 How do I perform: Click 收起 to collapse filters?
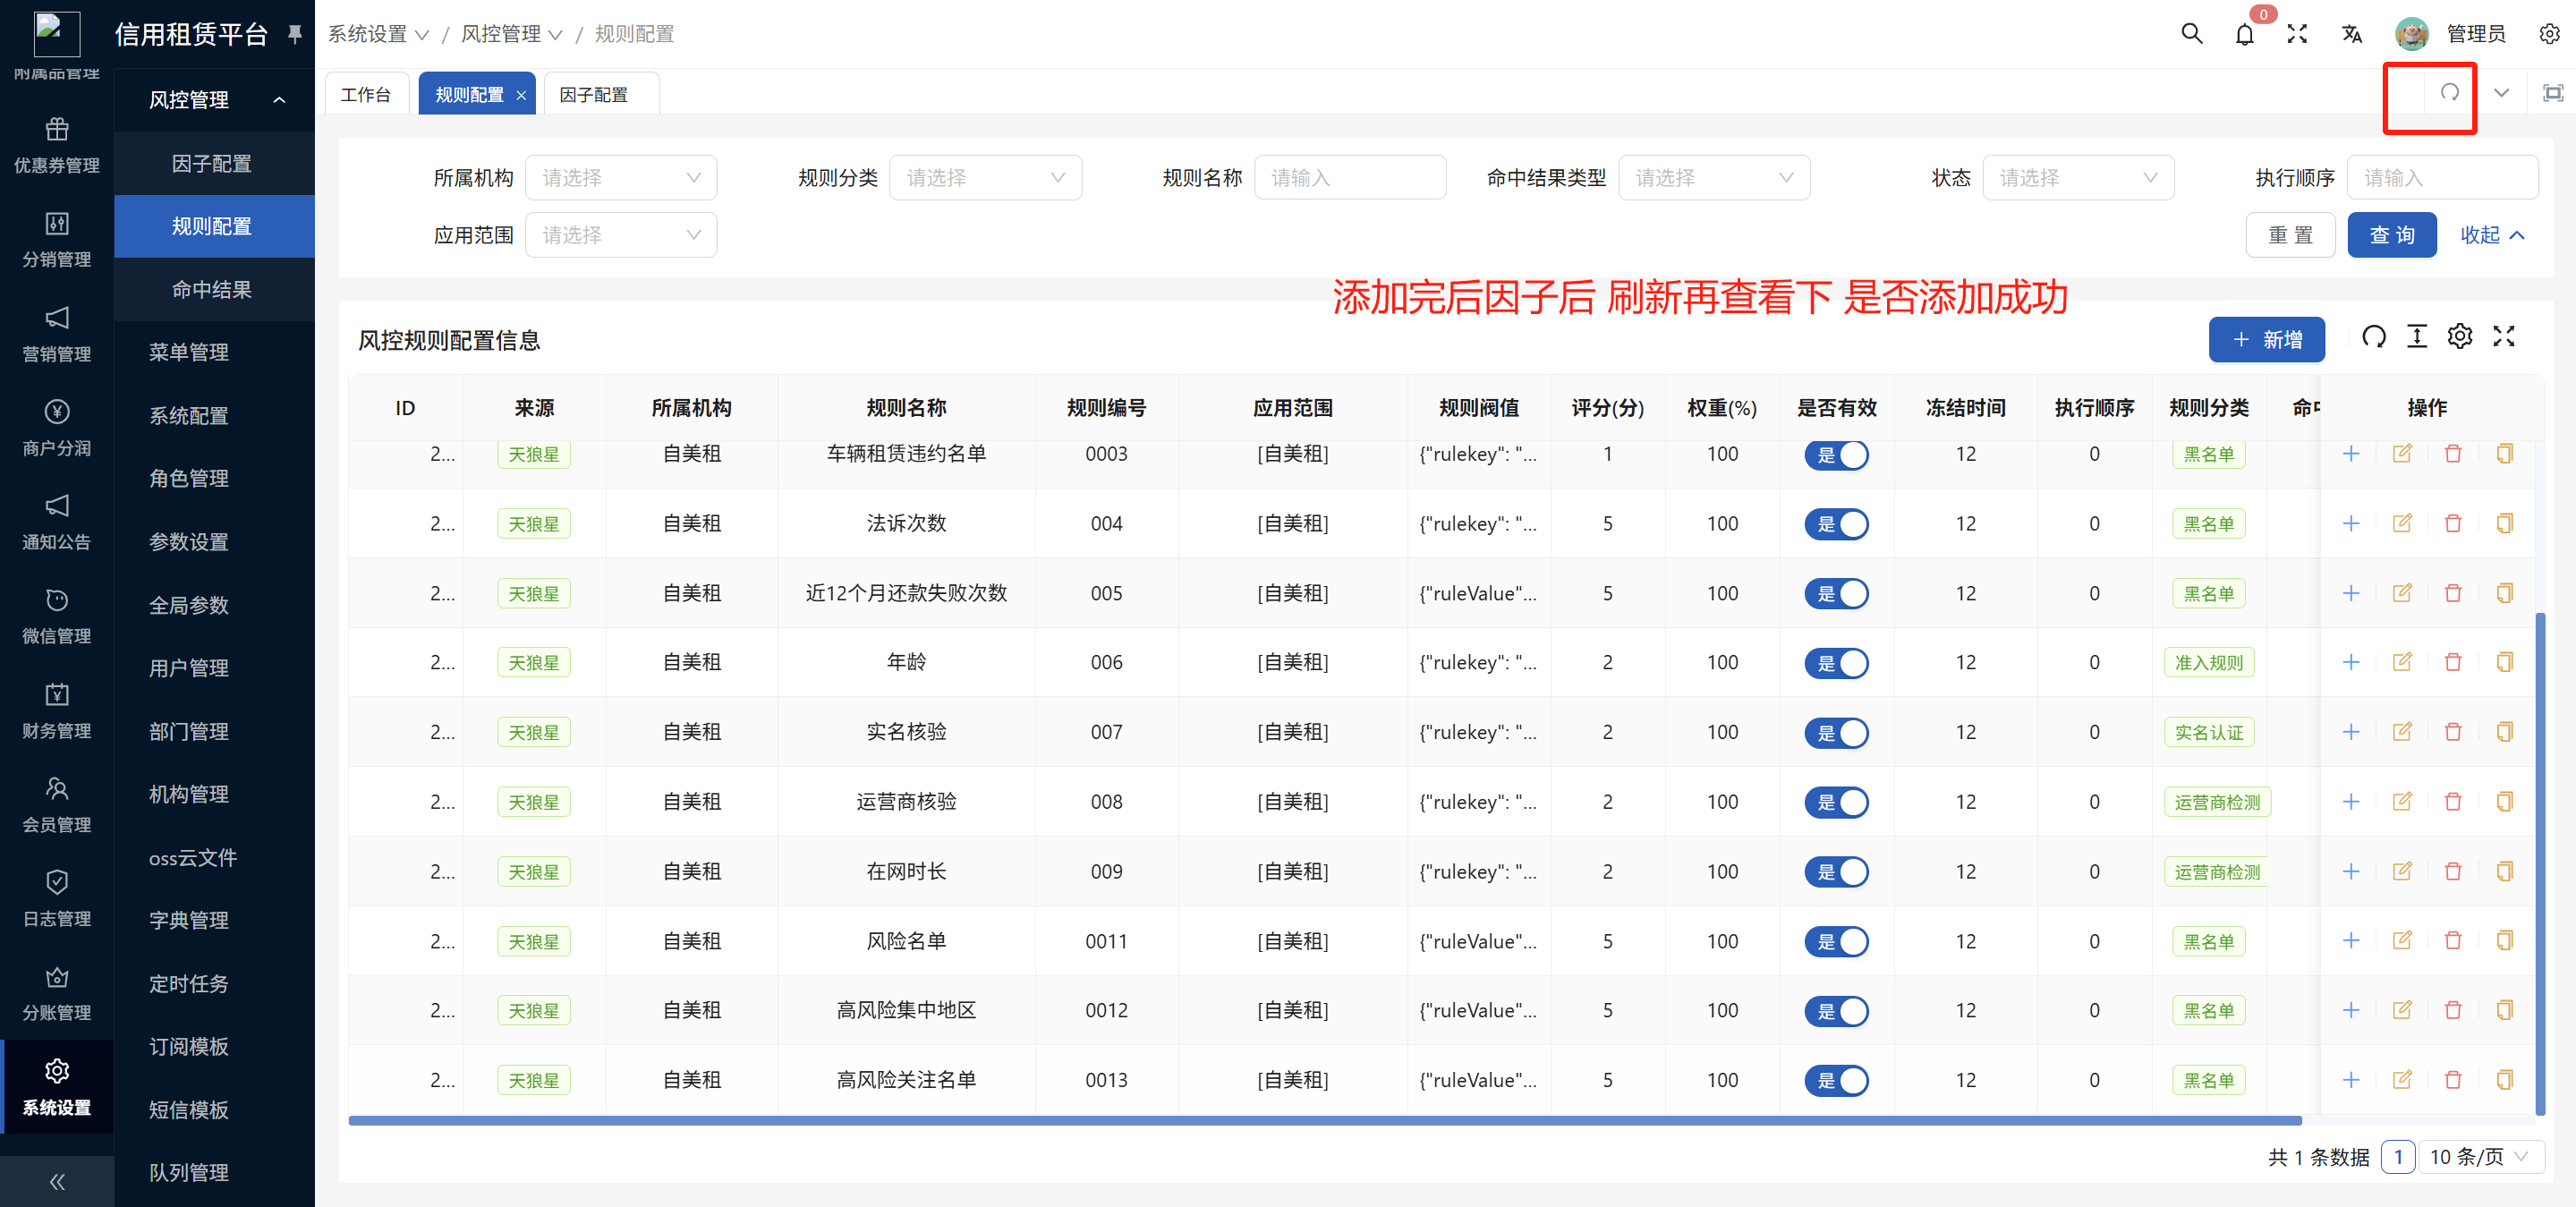point(2492,235)
